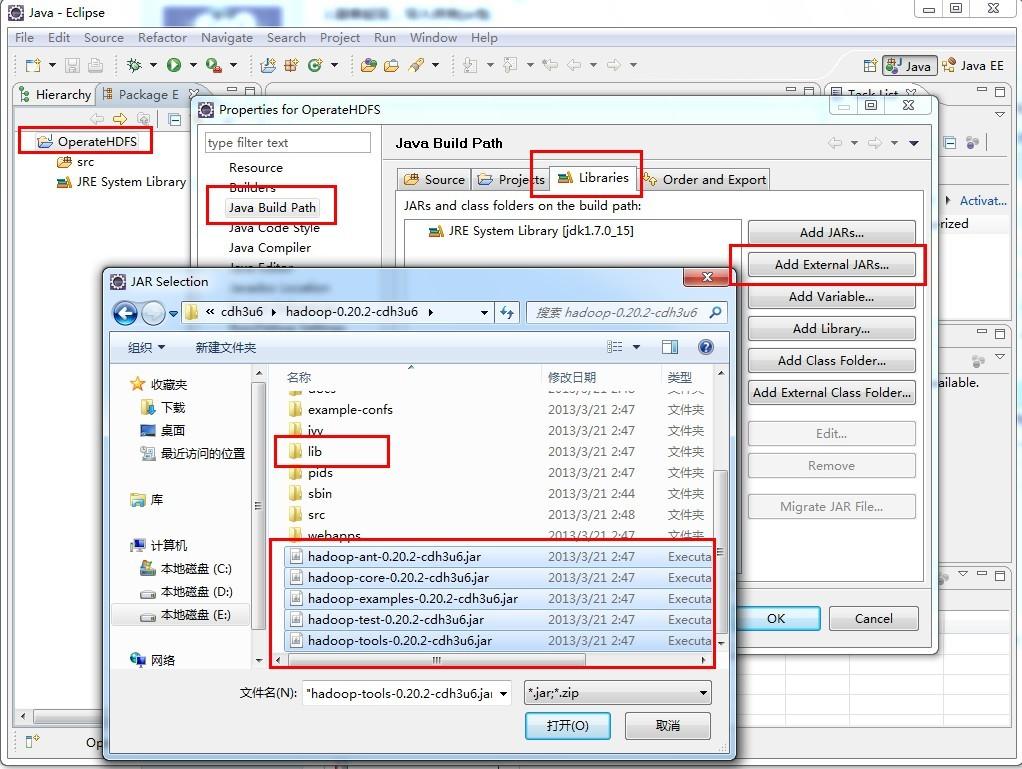Click the blue help icon in the file dialog
The width and height of the screenshot is (1022, 769).
point(705,347)
